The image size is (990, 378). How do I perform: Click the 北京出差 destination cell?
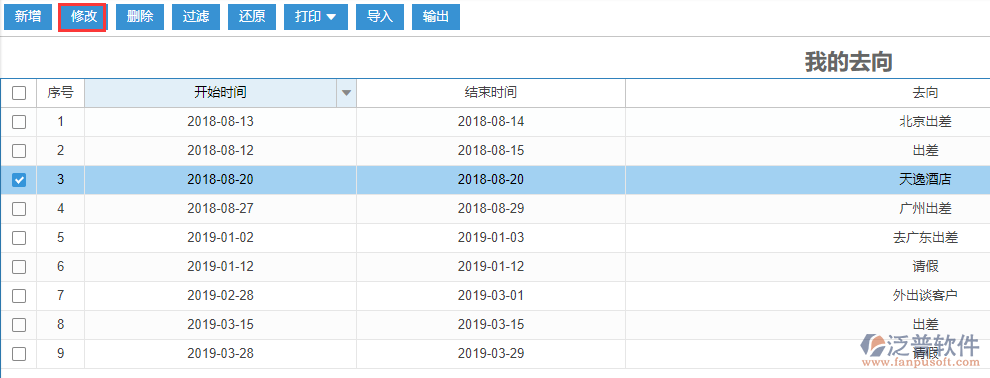point(925,122)
